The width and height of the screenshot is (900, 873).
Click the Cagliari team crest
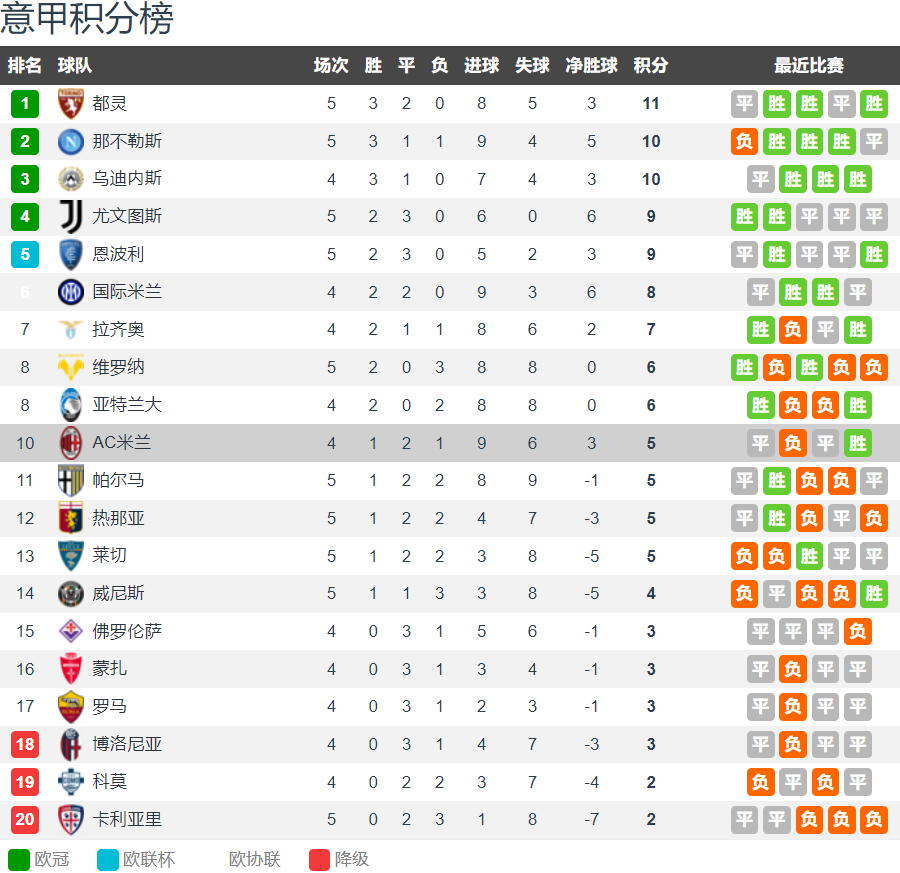click(x=71, y=819)
